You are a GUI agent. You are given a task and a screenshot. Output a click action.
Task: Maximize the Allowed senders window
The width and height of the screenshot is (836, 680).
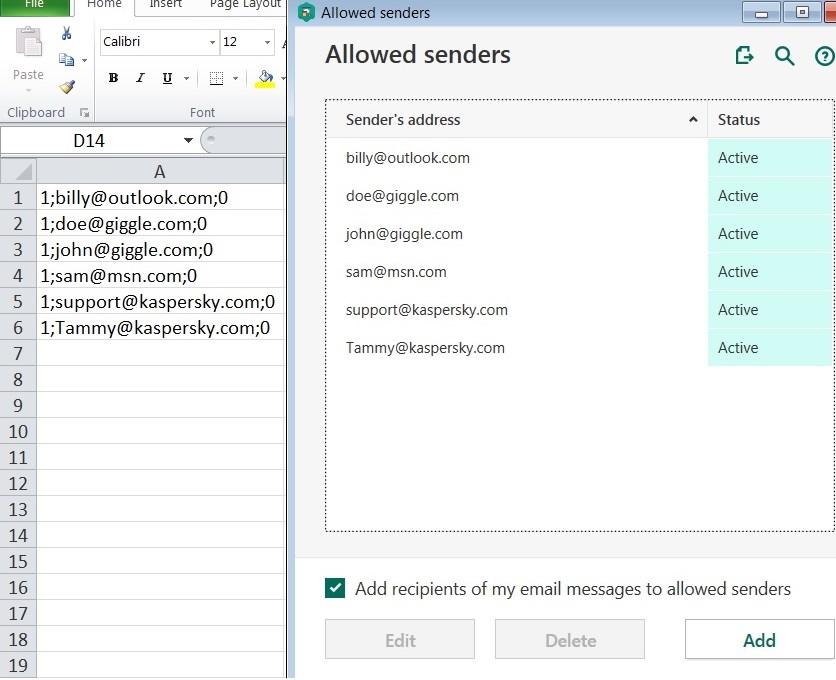click(802, 12)
